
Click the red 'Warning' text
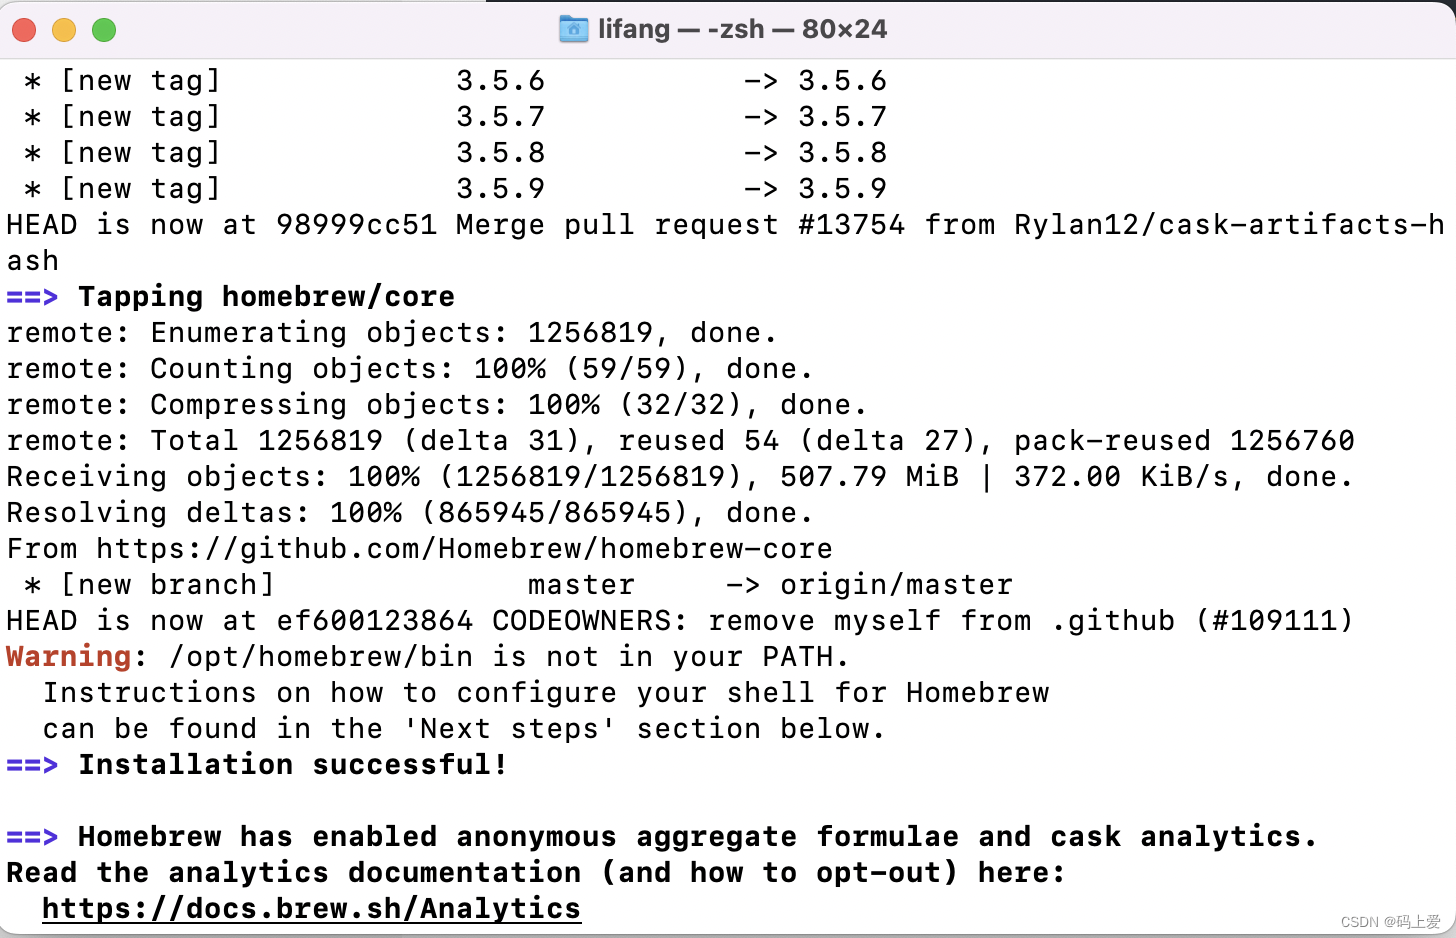click(x=69, y=656)
